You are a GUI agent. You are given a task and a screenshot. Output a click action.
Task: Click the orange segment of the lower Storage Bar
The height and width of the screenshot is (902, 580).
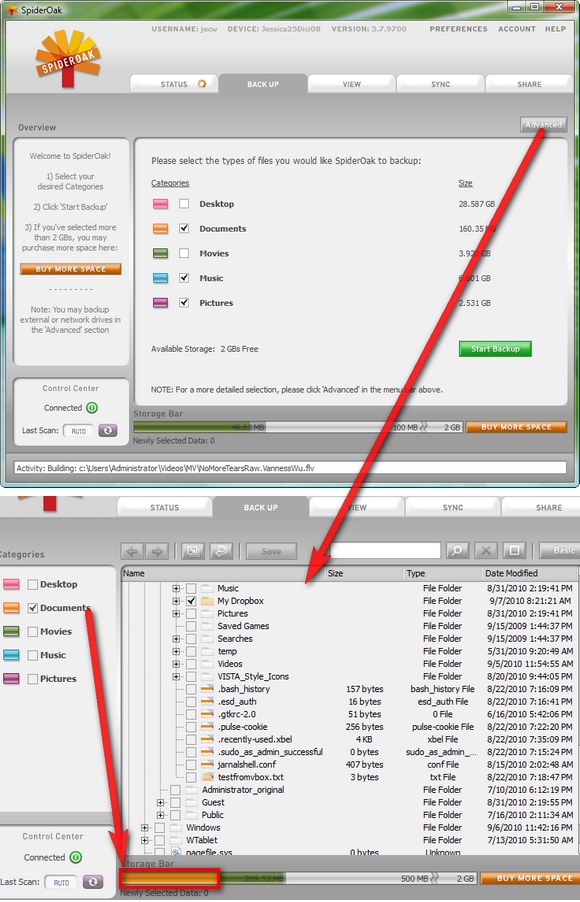pos(168,878)
